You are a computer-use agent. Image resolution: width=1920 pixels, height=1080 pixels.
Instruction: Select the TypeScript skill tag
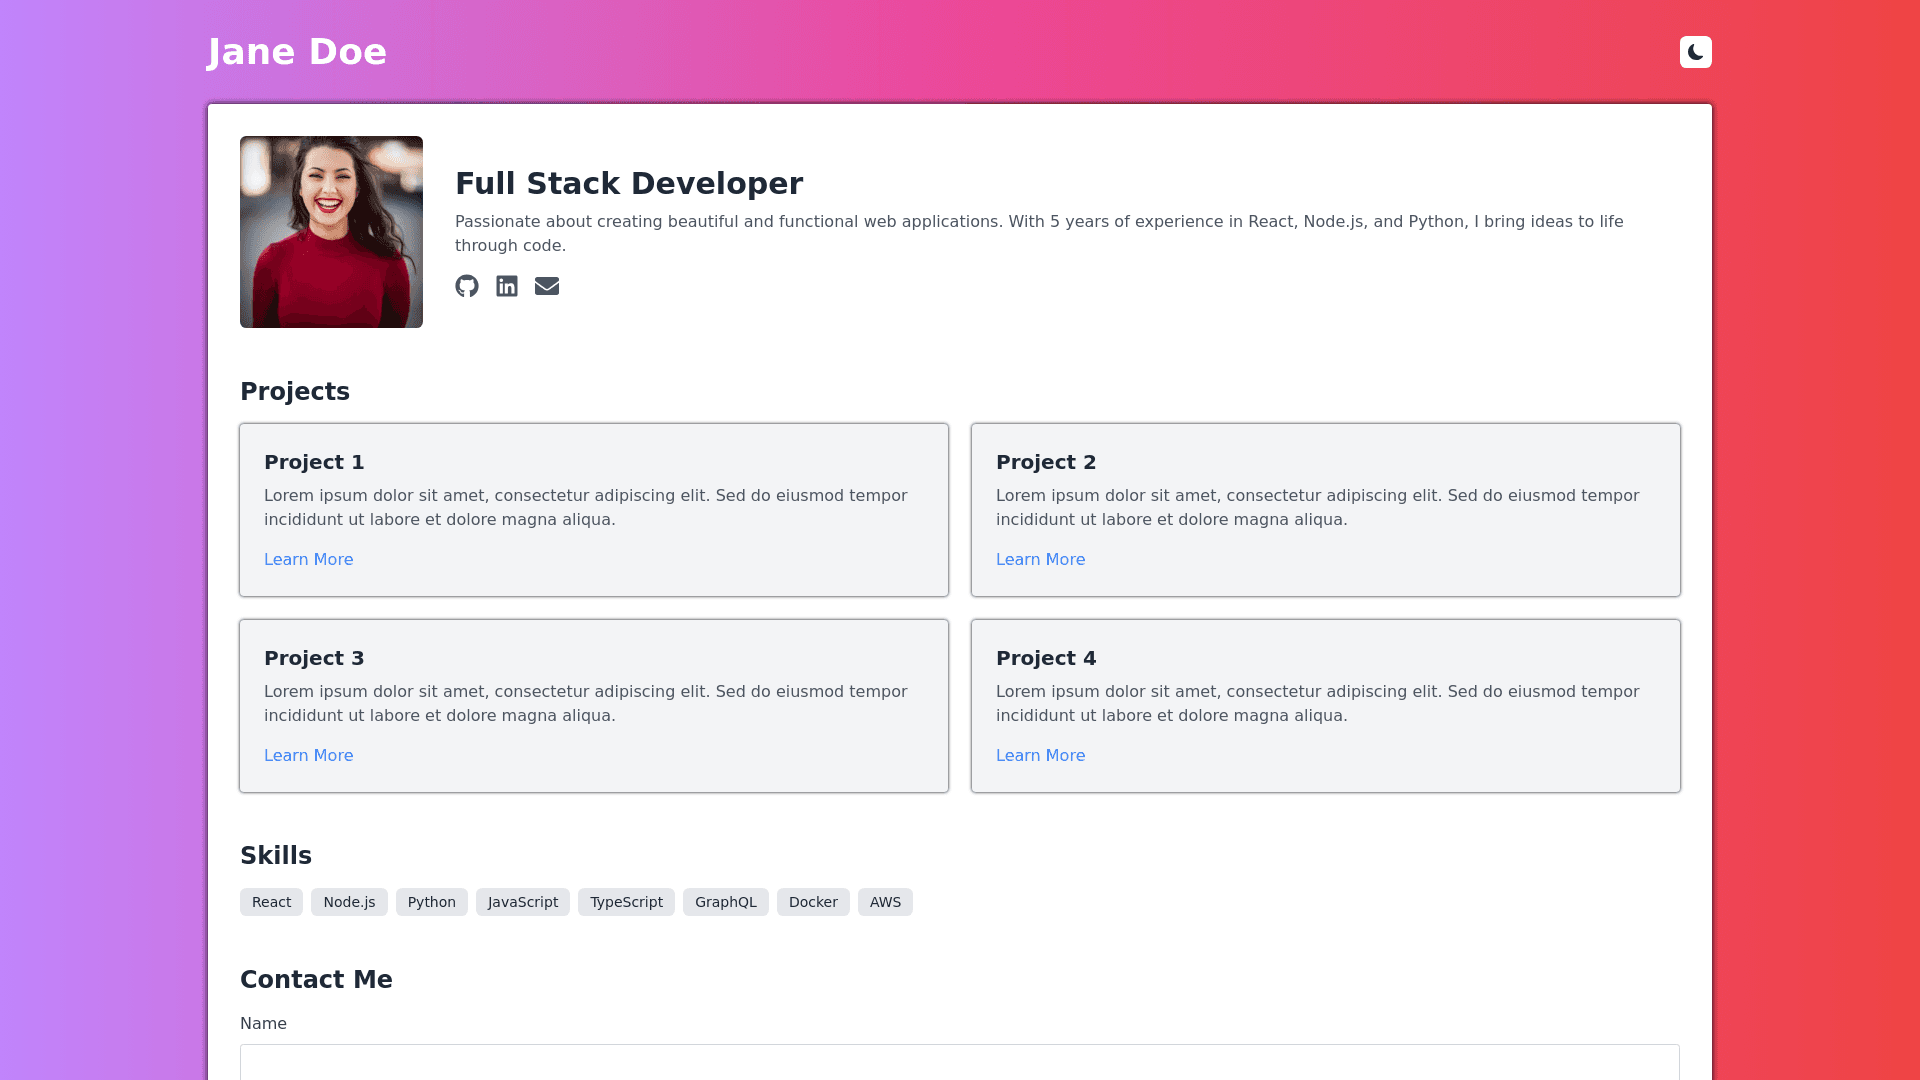(x=626, y=902)
